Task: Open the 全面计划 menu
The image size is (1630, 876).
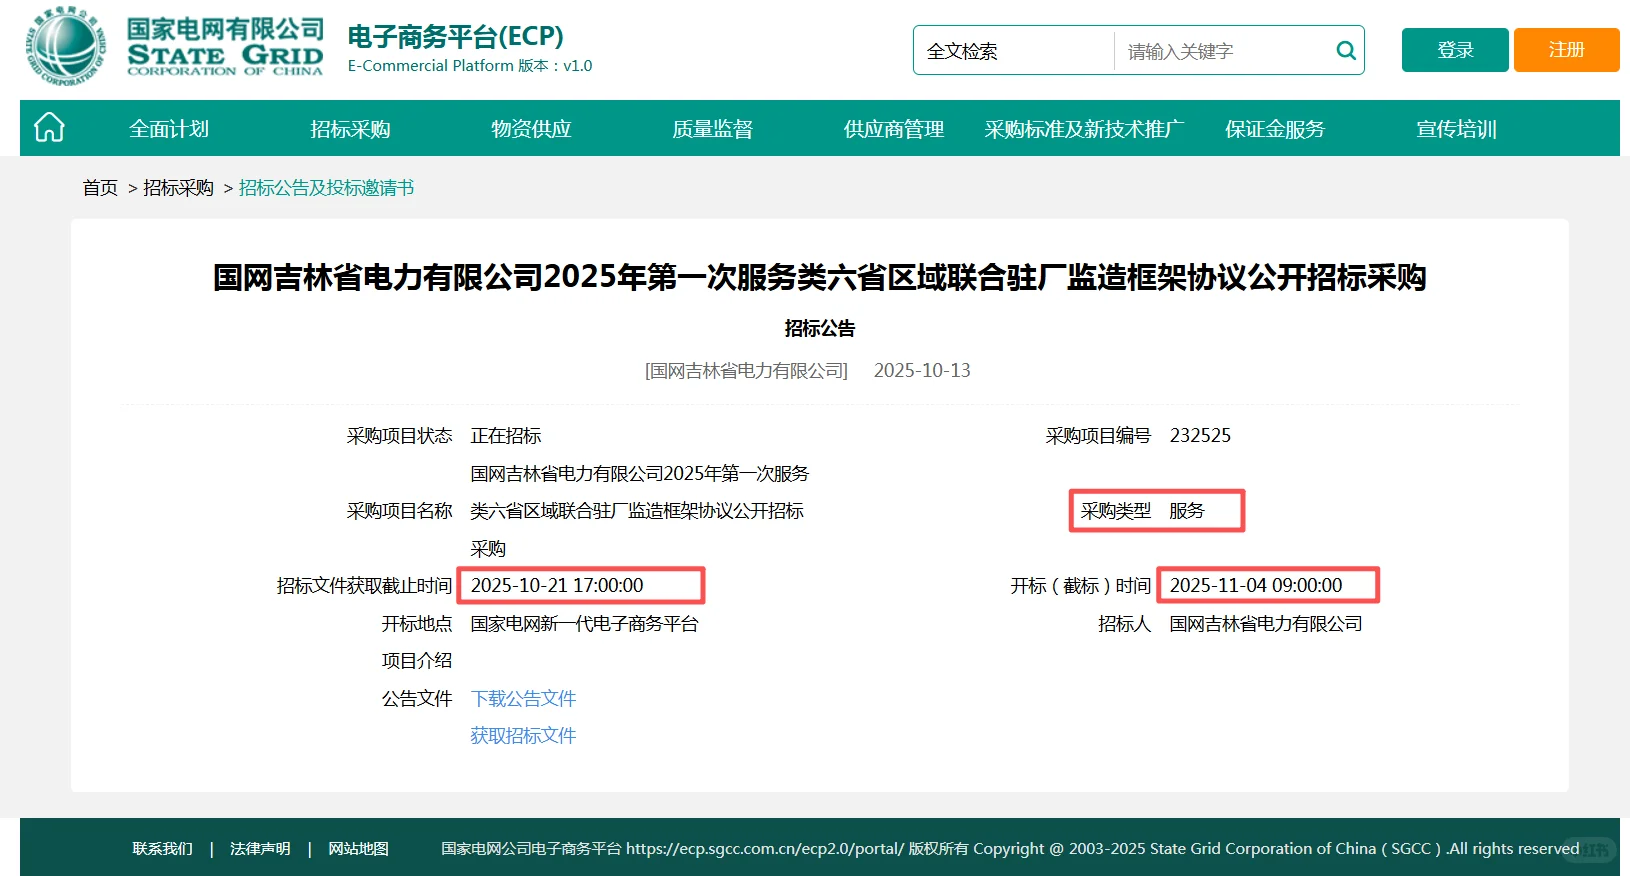Action: click(169, 129)
